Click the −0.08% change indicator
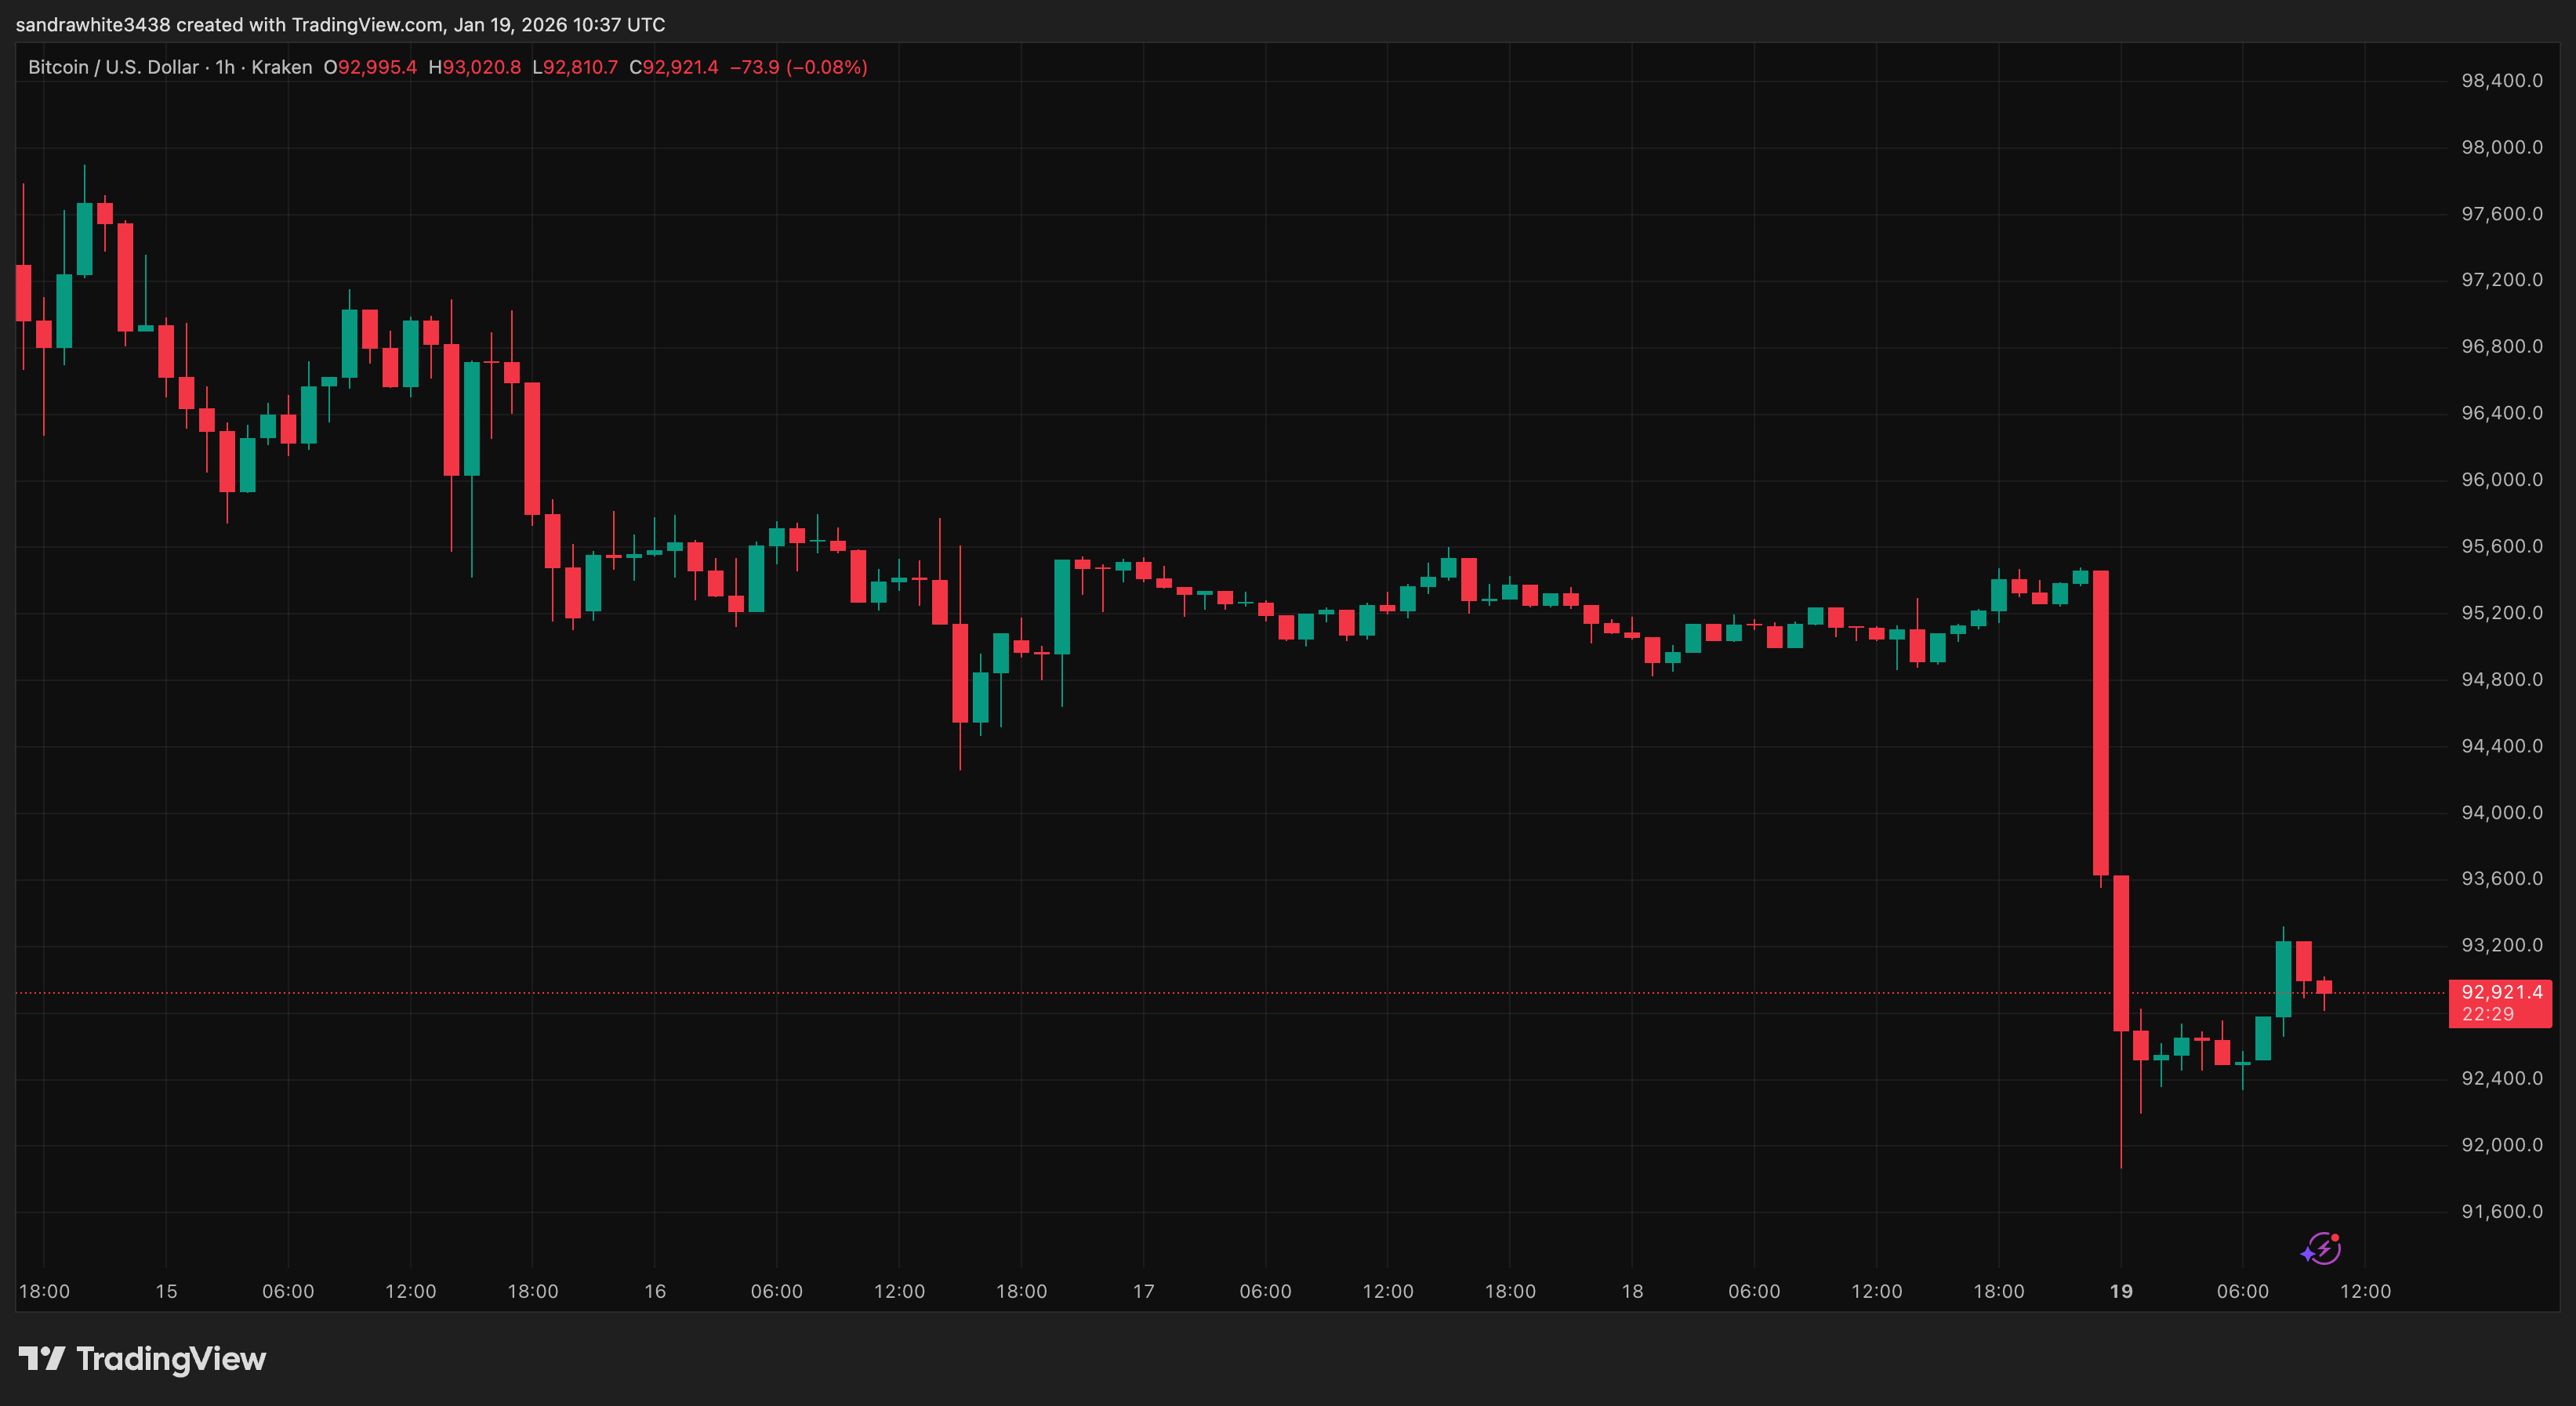The height and width of the screenshot is (1406, 2576). coord(833,67)
